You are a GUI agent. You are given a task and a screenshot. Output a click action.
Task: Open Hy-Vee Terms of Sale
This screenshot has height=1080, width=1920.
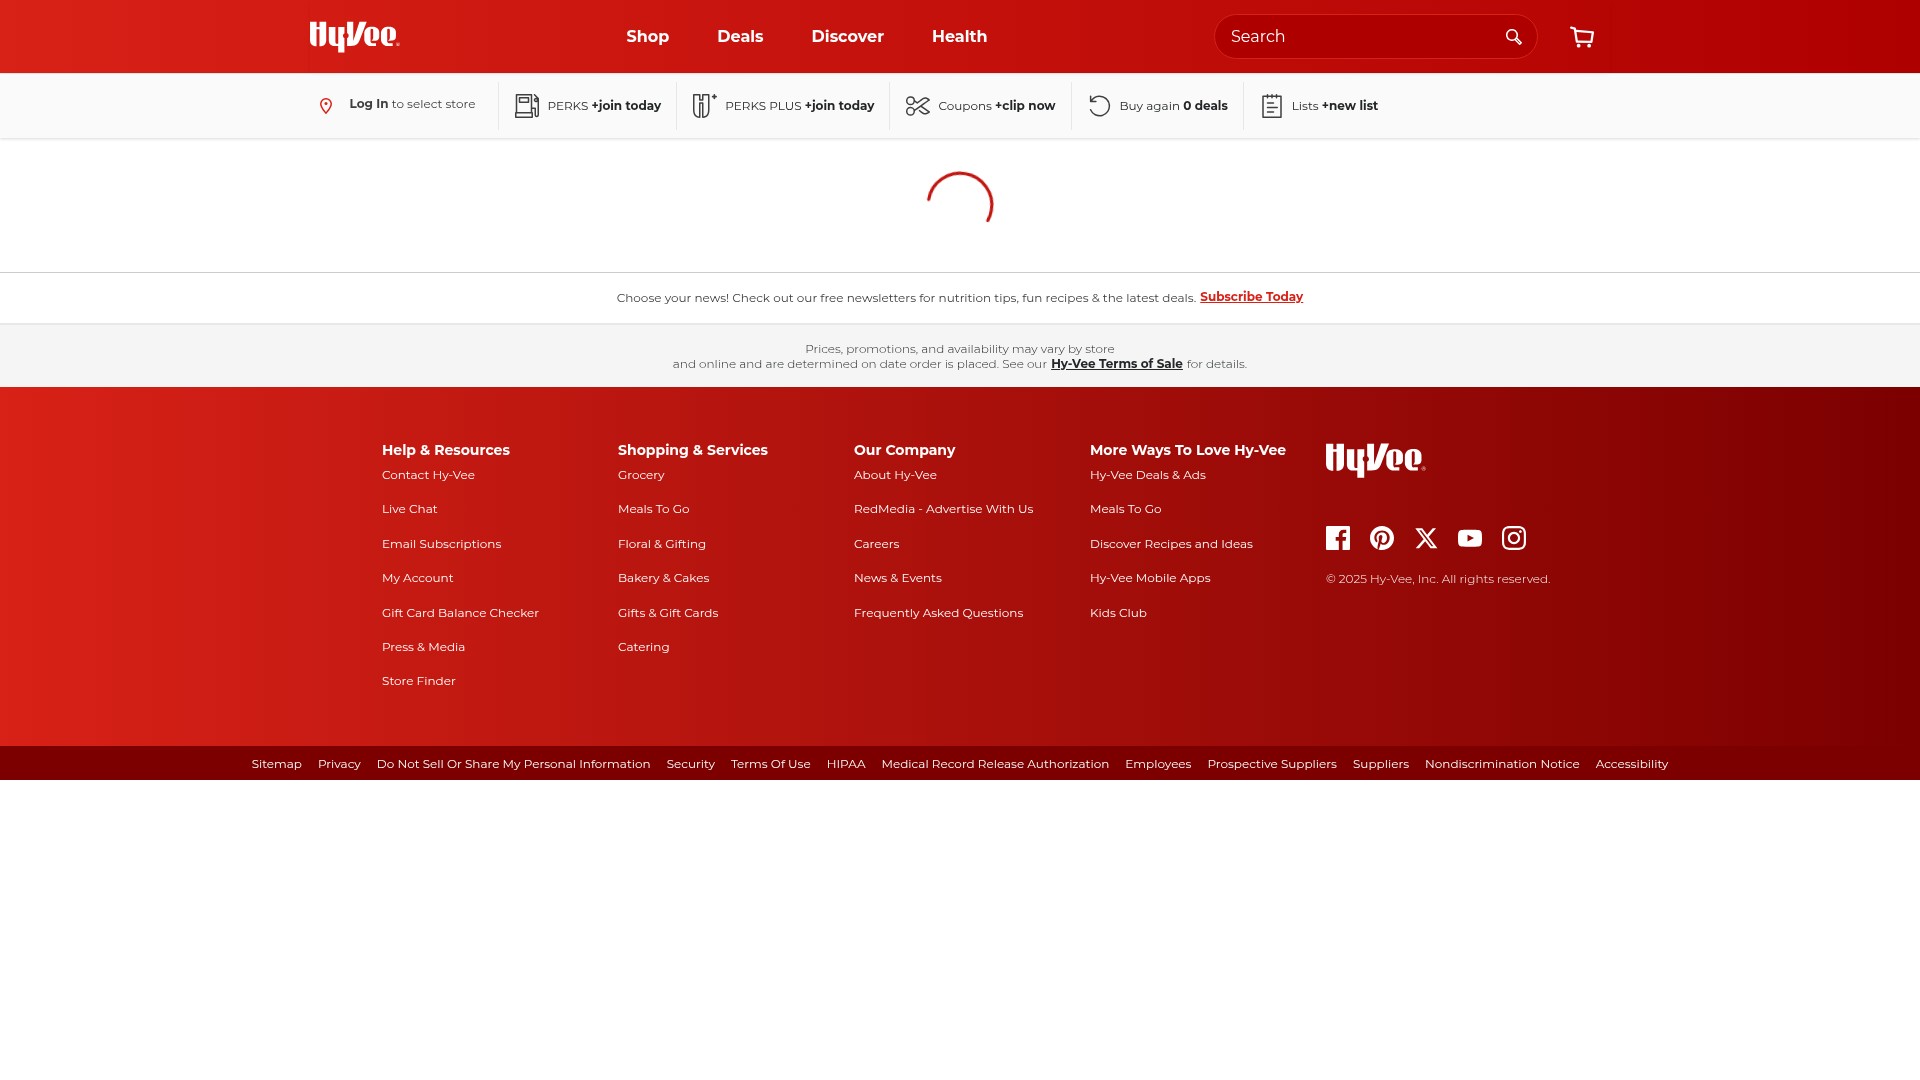coord(1116,364)
